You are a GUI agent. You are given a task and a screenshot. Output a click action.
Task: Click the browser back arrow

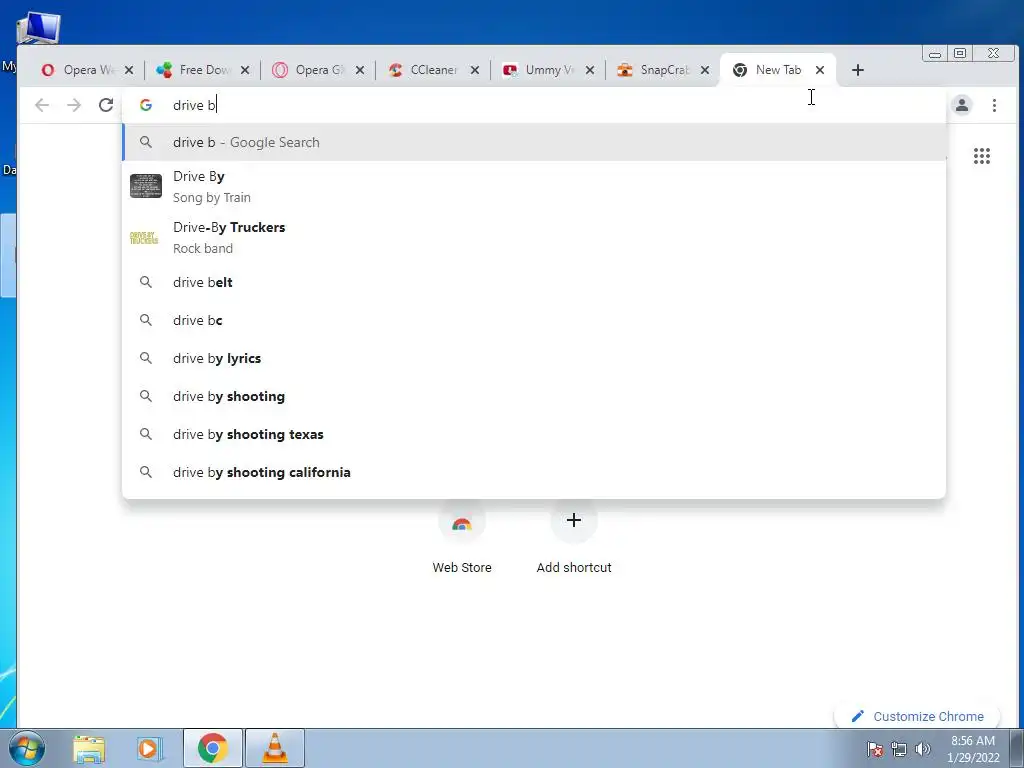pos(42,105)
